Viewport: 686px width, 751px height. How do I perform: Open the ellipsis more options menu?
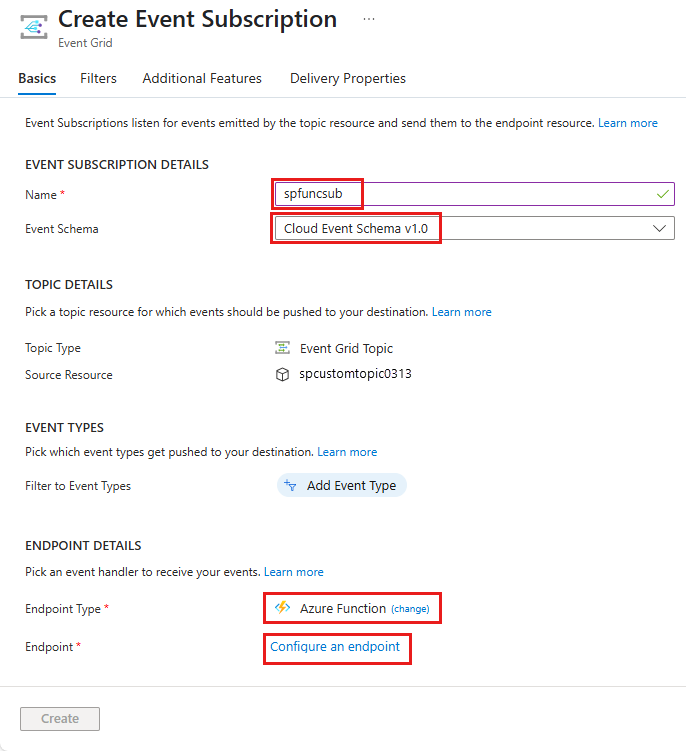click(x=369, y=19)
